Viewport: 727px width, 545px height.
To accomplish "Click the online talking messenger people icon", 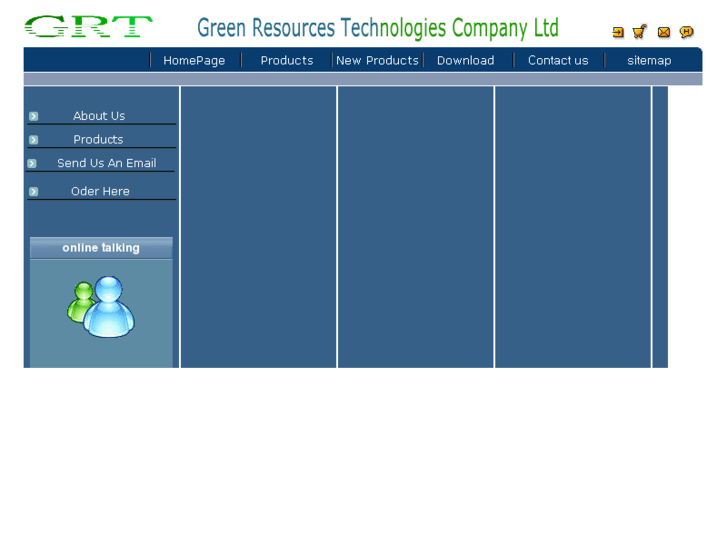I will tap(101, 307).
